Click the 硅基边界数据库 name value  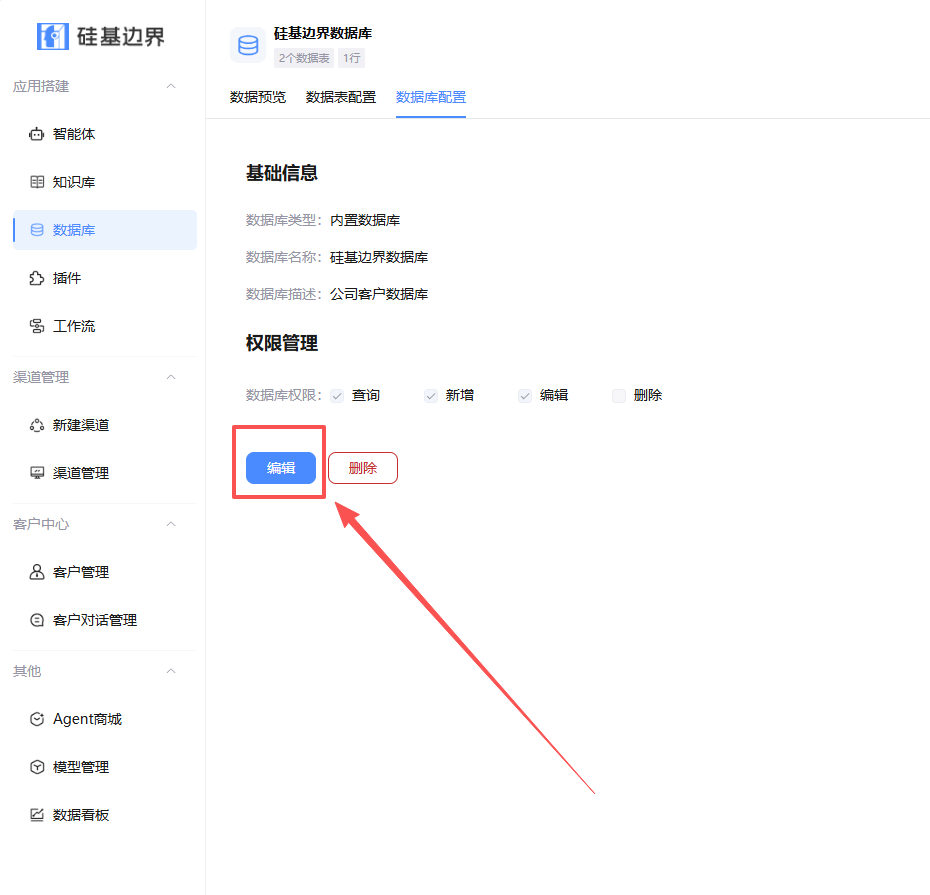click(379, 257)
